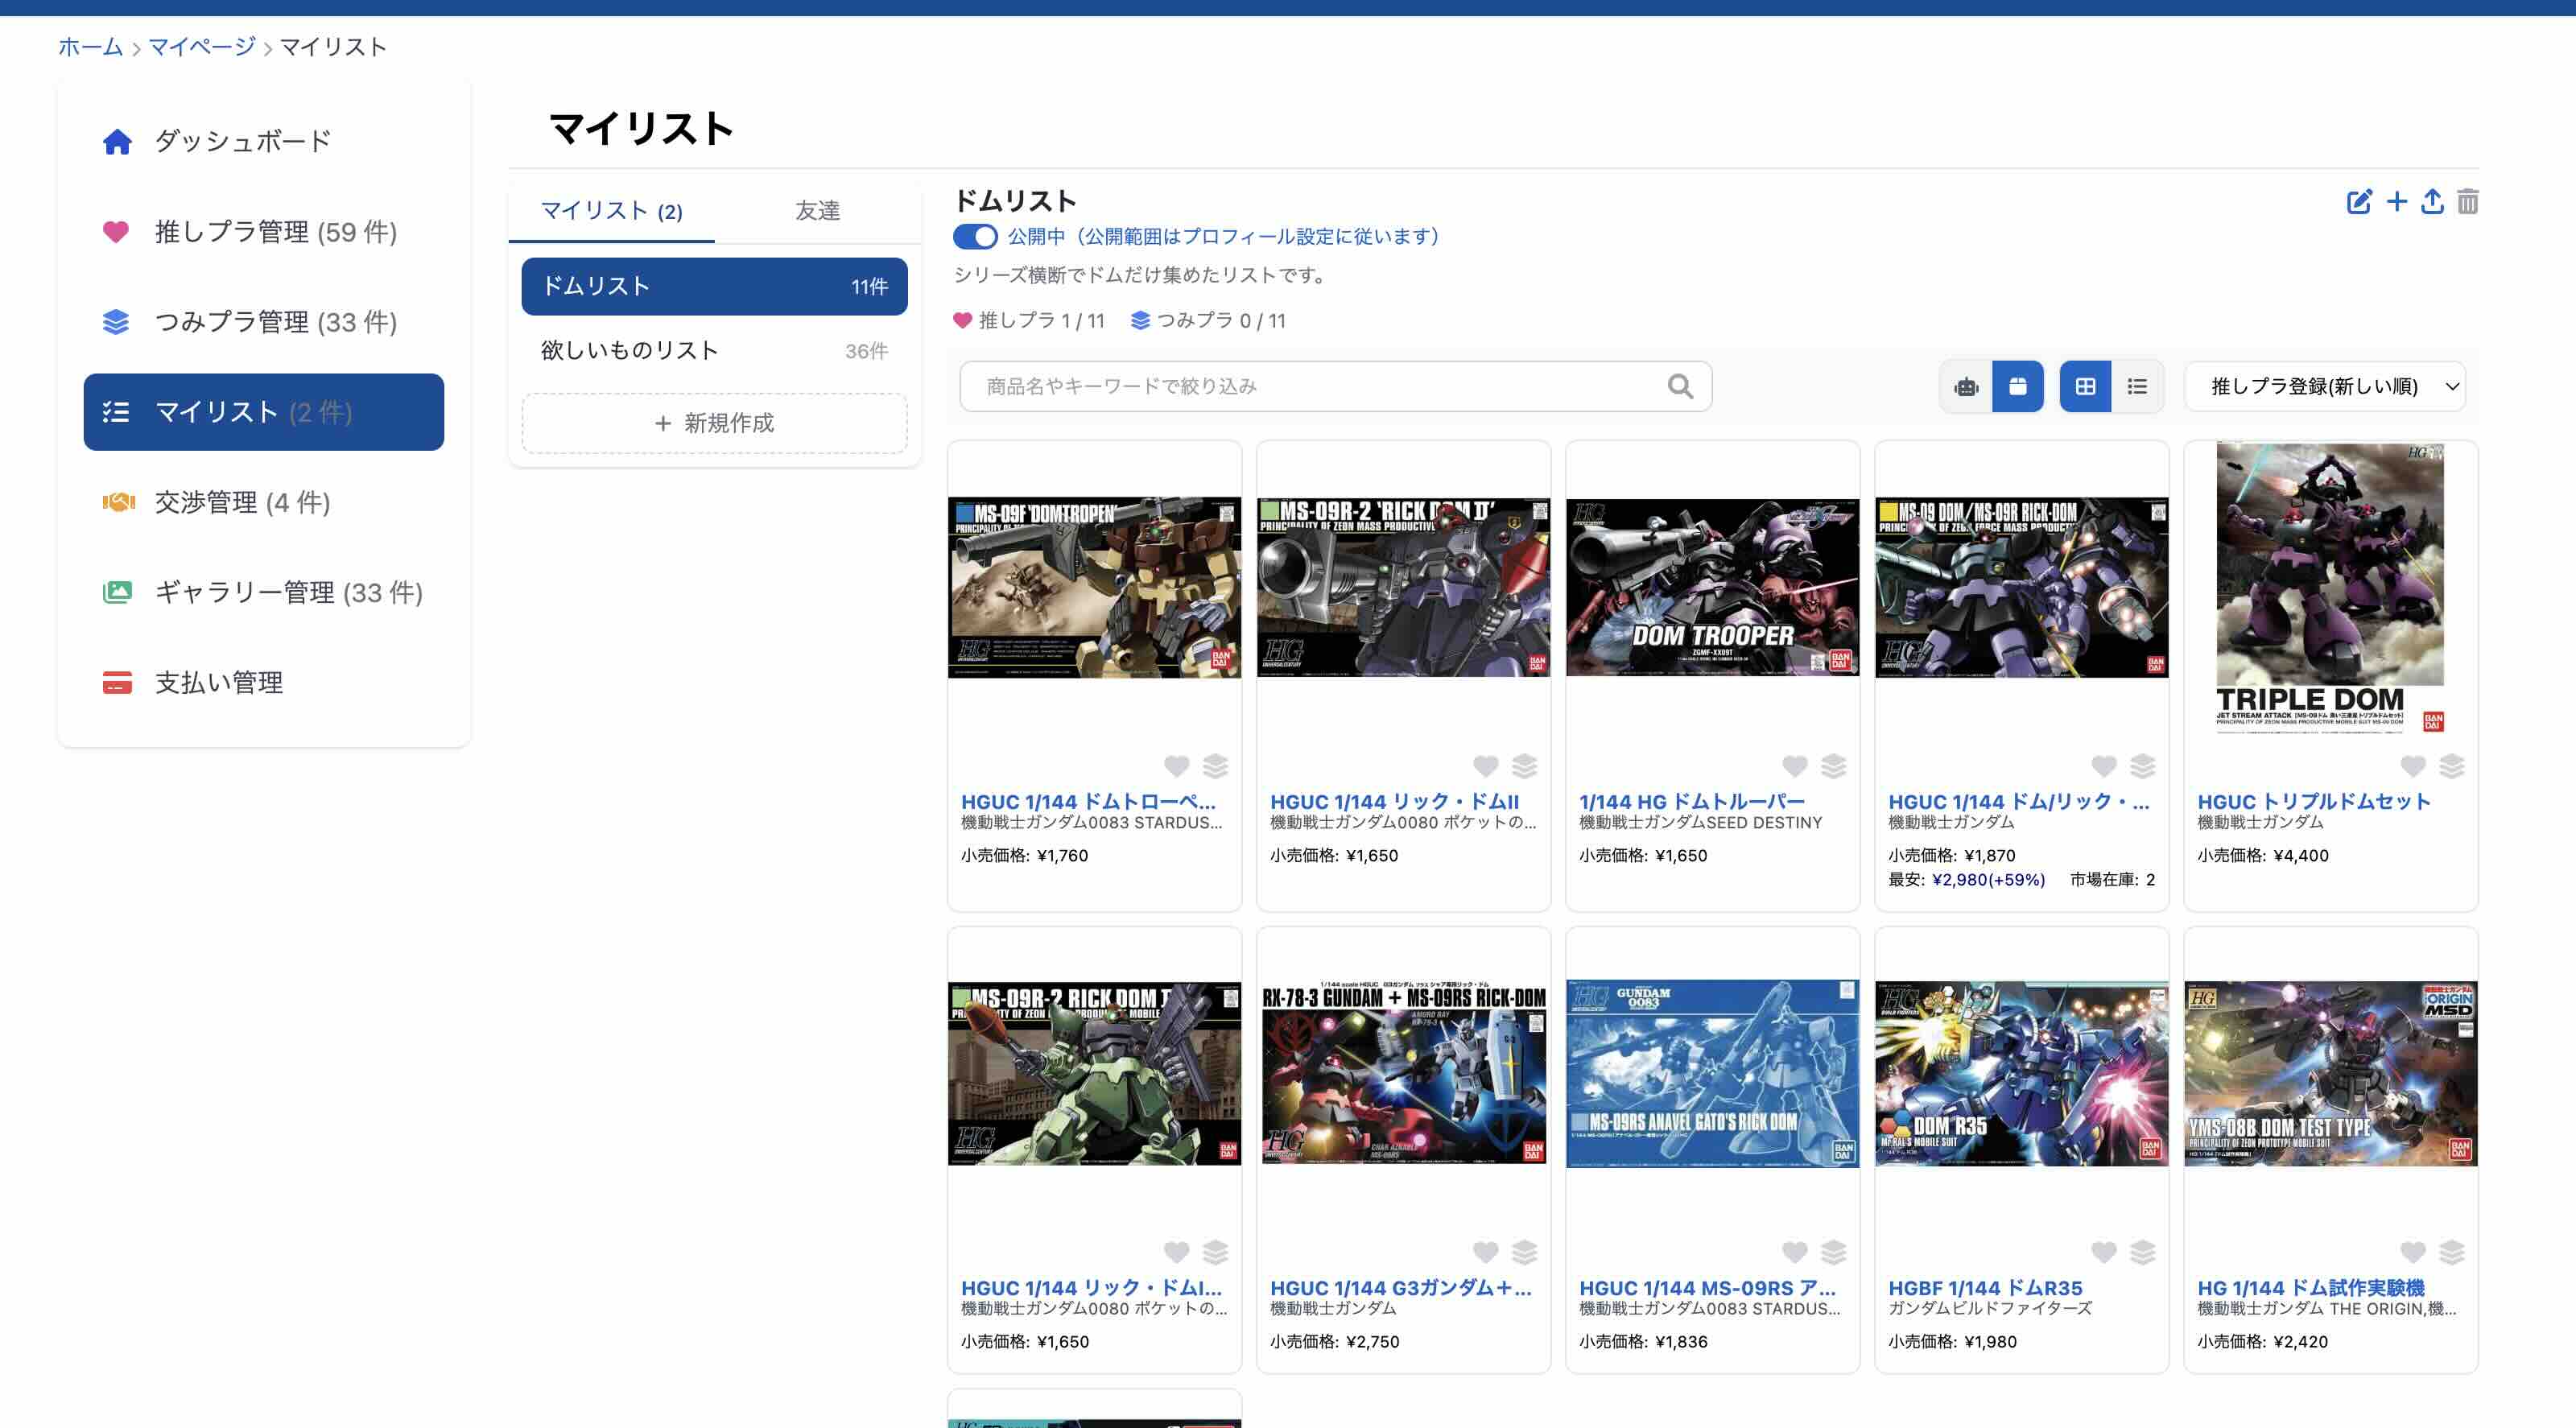The image size is (2576, 1428).
Task: Click the YMS-08B DOM TEST TYPE thumbnail
Action: point(2330,1073)
